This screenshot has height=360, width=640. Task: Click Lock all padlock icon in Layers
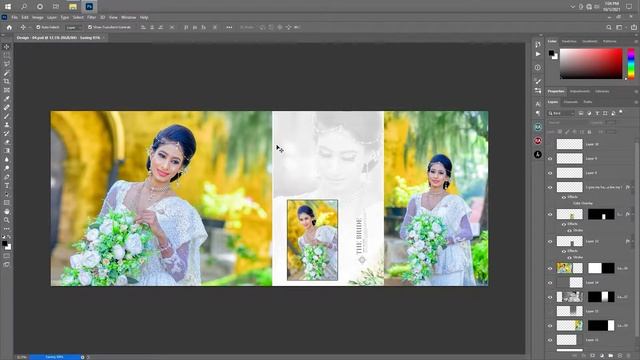coord(589,132)
